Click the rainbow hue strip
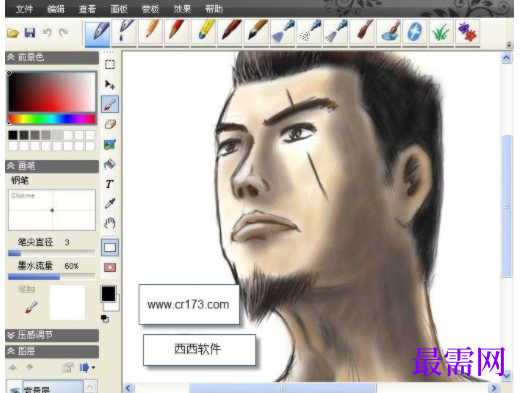This screenshot has height=393, width=524. click(x=52, y=119)
